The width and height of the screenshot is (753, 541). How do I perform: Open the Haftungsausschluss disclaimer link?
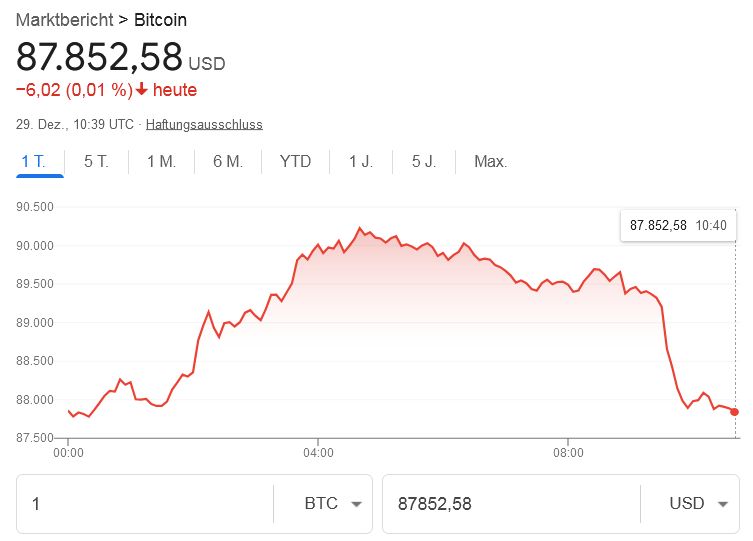point(204,125)
